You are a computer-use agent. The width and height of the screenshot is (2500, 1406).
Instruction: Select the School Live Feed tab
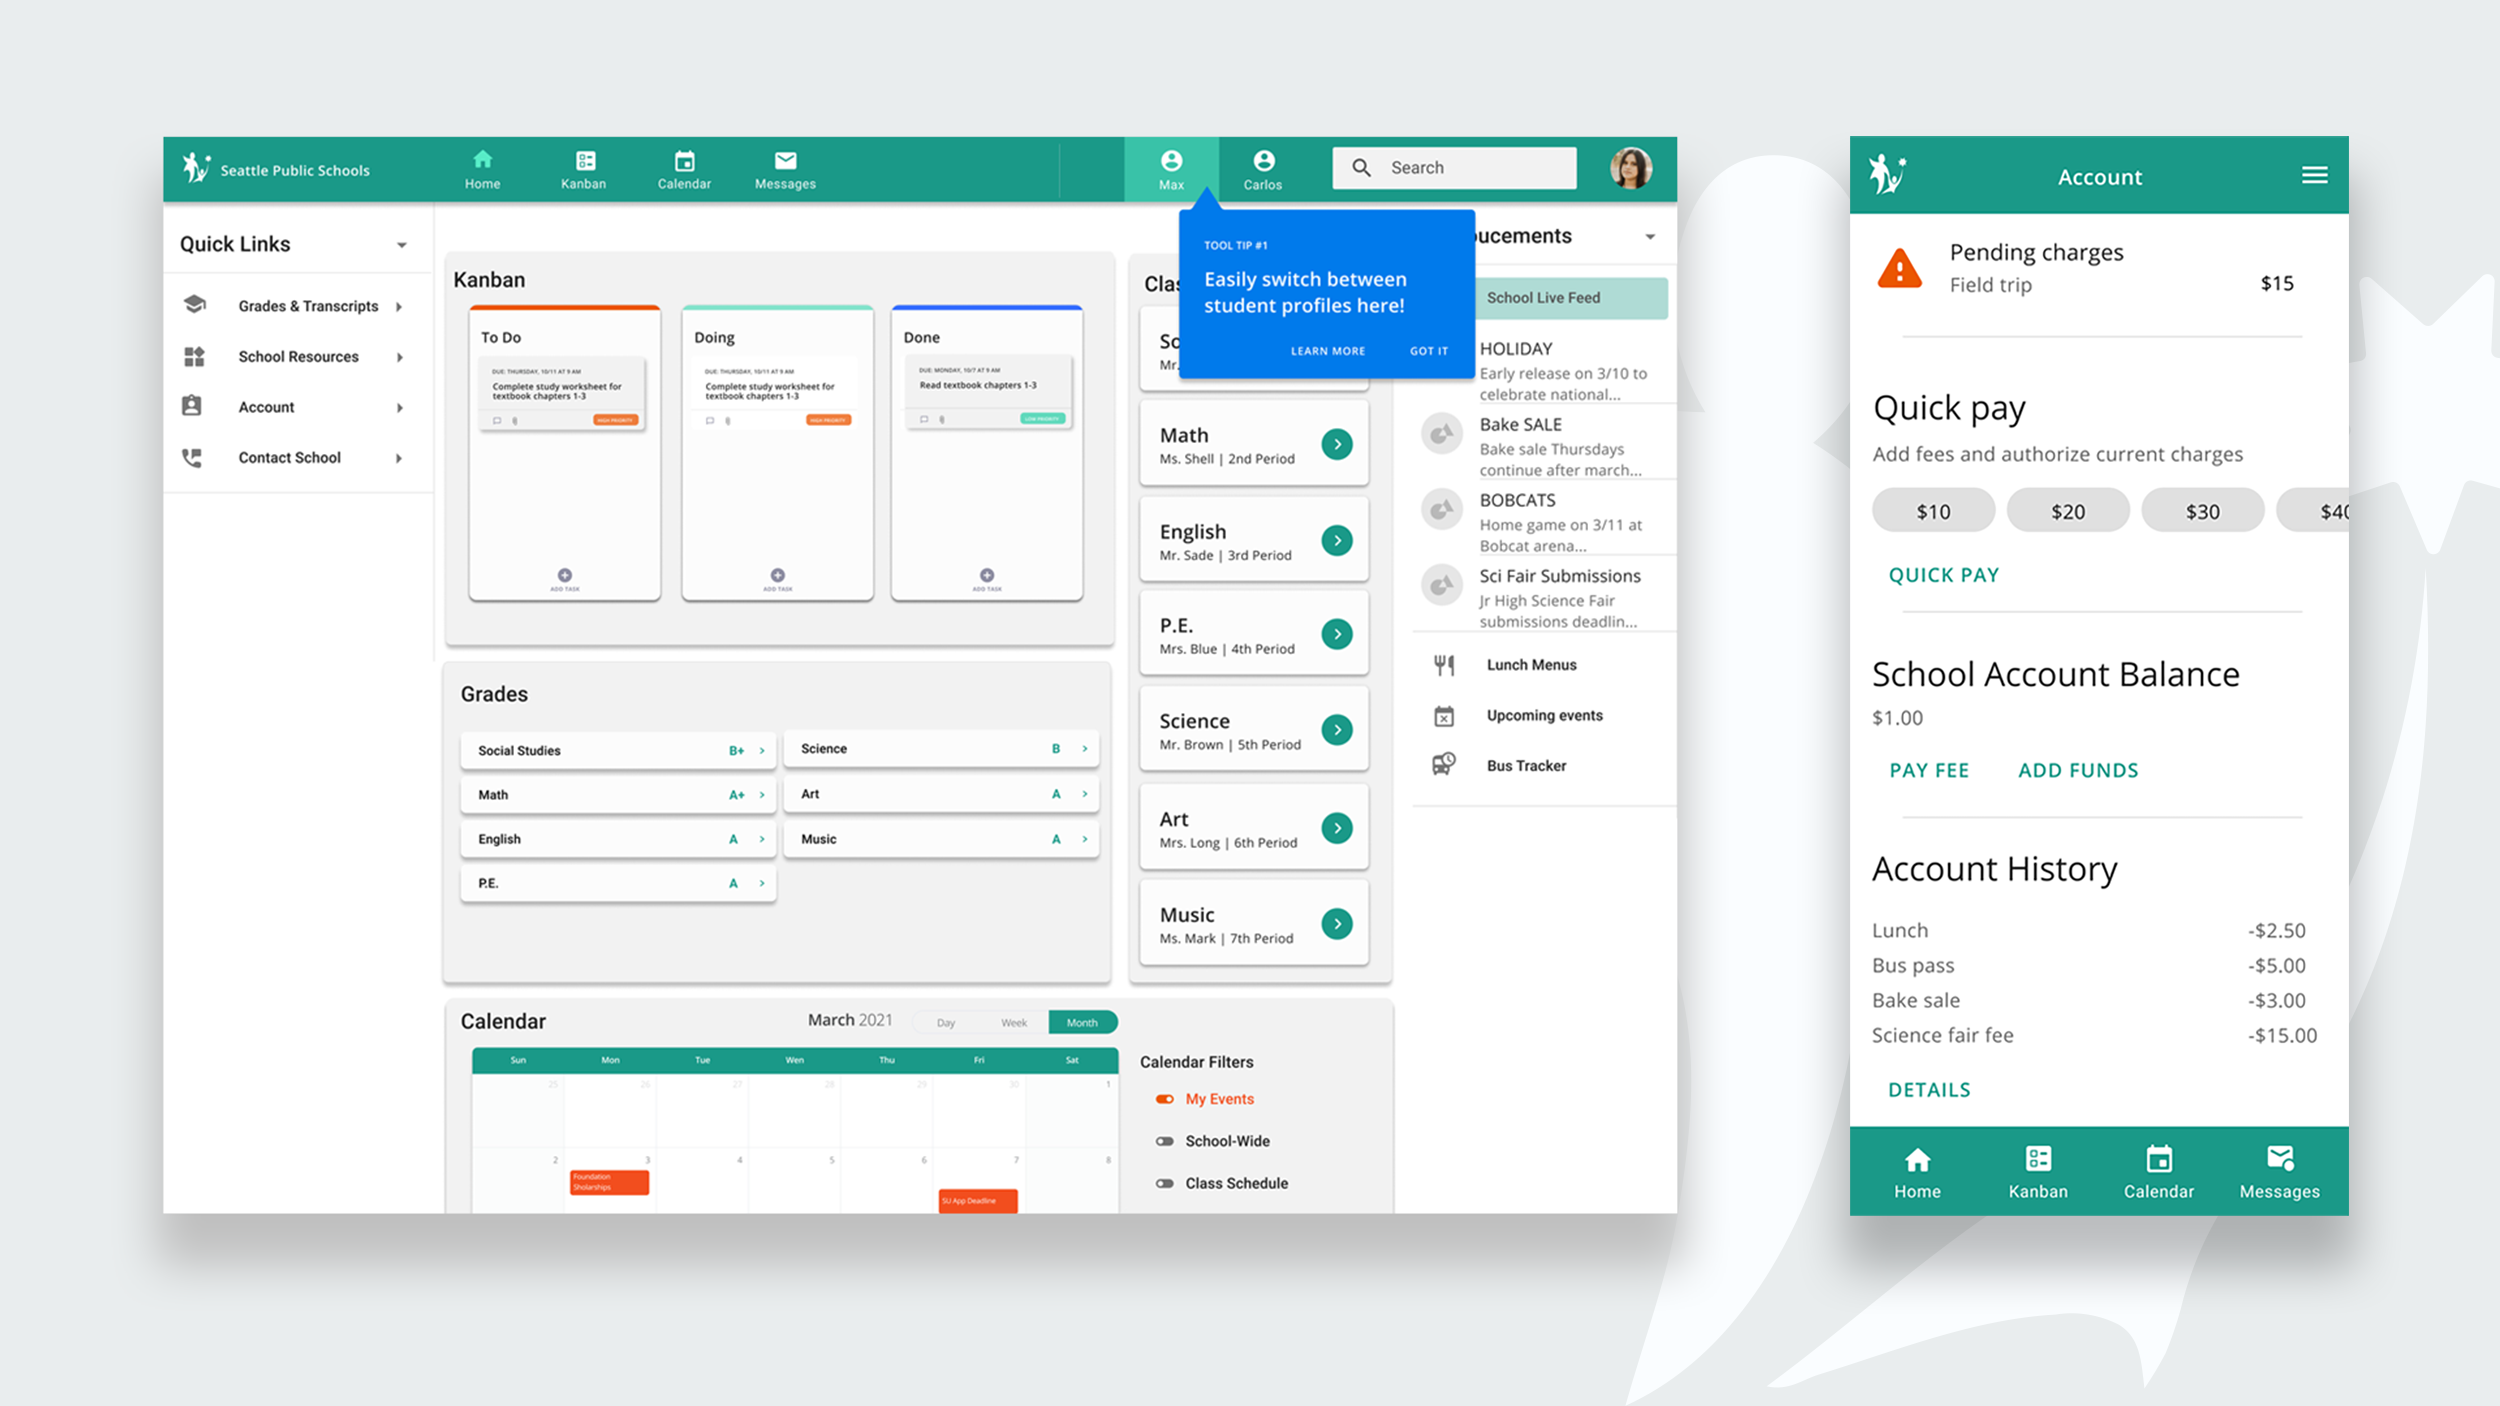[x=1571, y=298]
